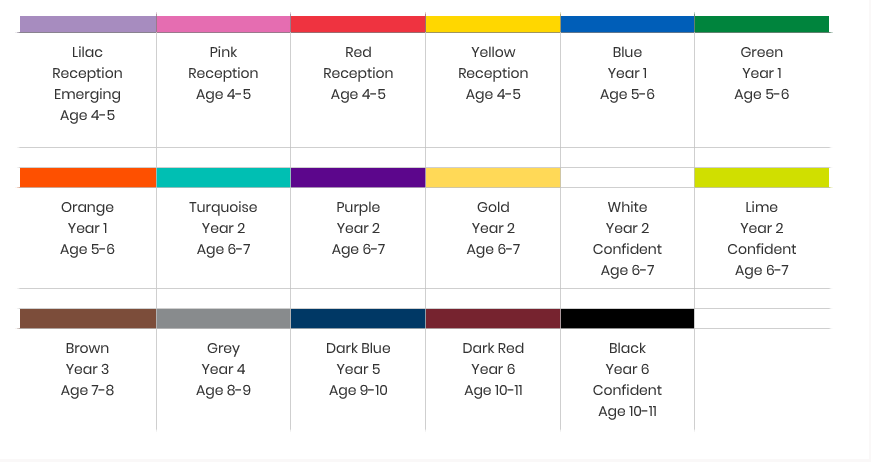Click the White Year 2 Confident text
Image resolution: width=871 pixels, height=462 pixels.
tap(627, 239)
